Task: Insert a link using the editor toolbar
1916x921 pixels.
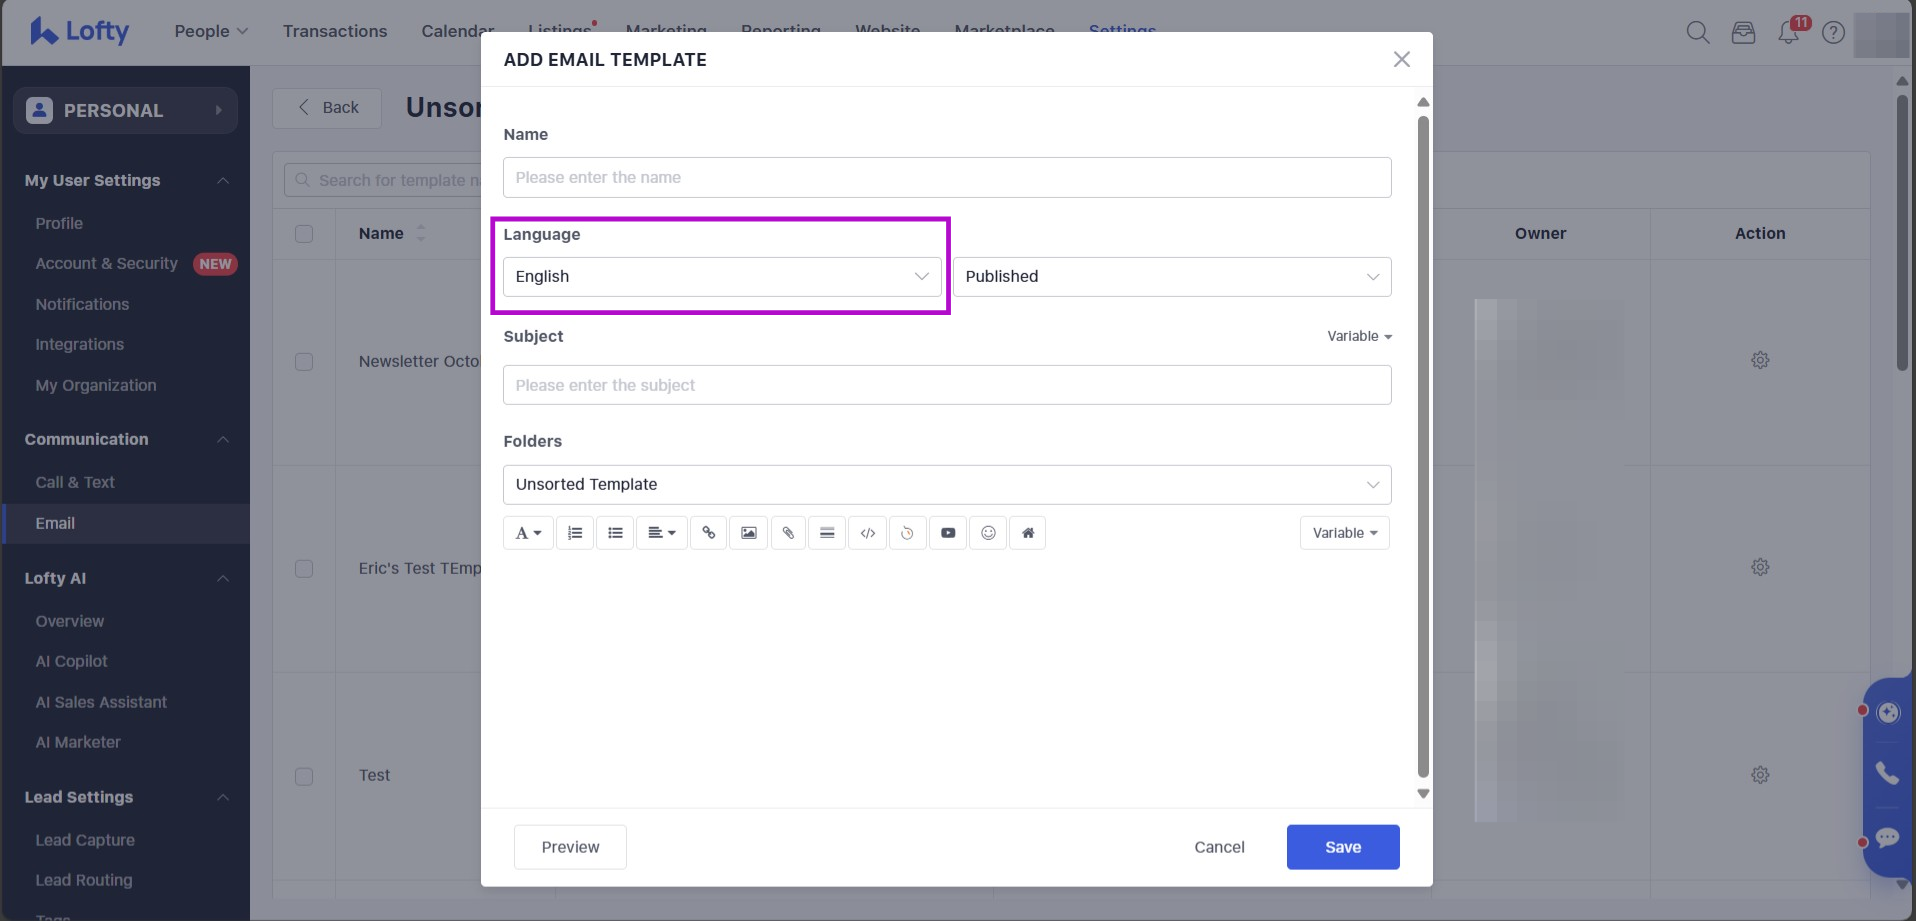Action: pos(708,533)
